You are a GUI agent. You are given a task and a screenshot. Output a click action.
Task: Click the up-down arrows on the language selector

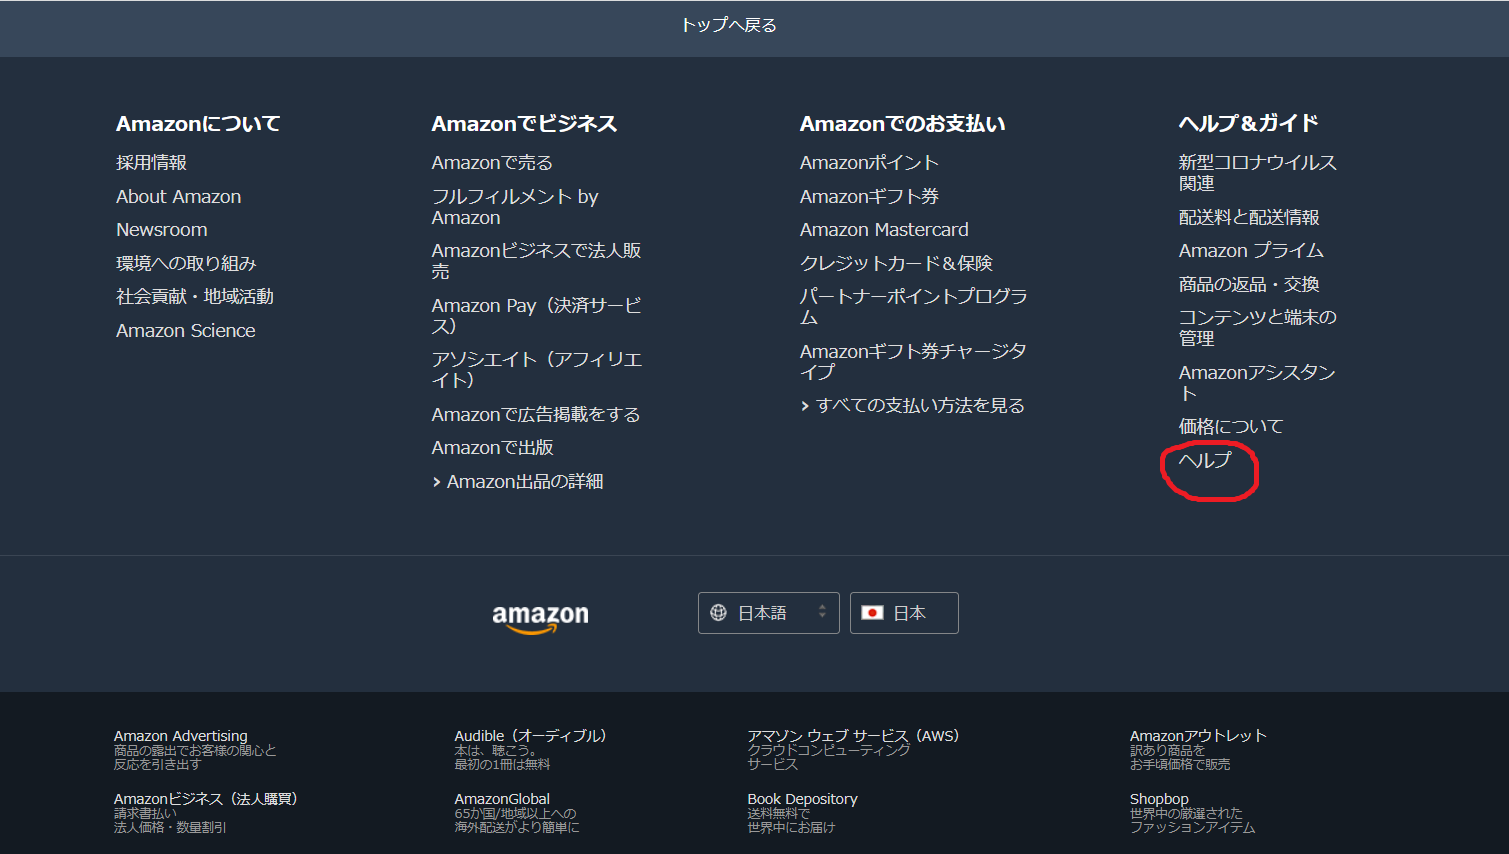coord(822,612)
